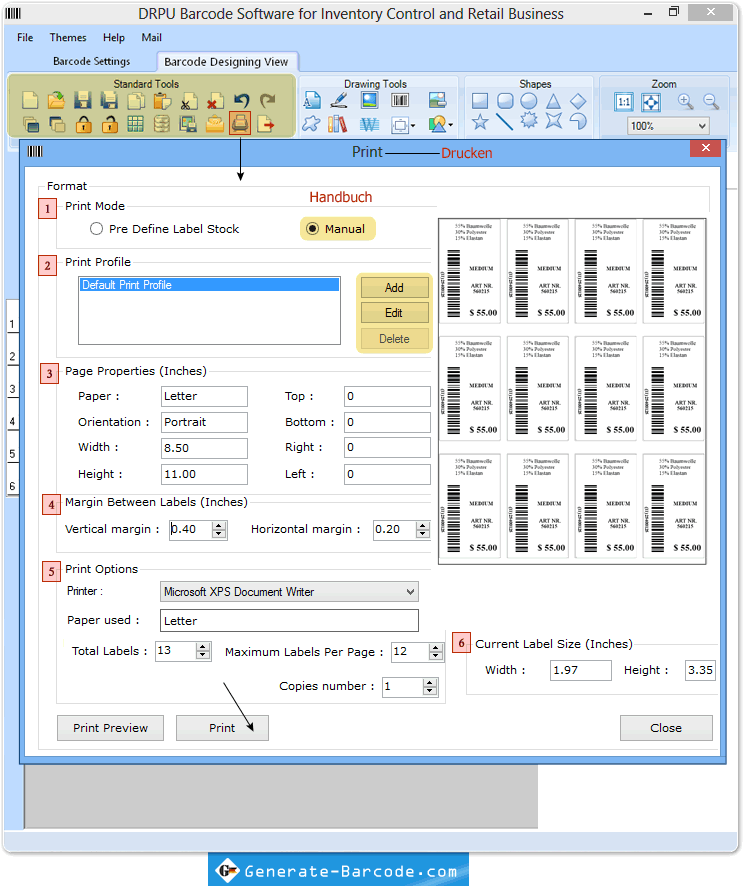Viewport: 744px width, 886px height.
Task: Click the database cylinder icon
Action: coord(162,124)
